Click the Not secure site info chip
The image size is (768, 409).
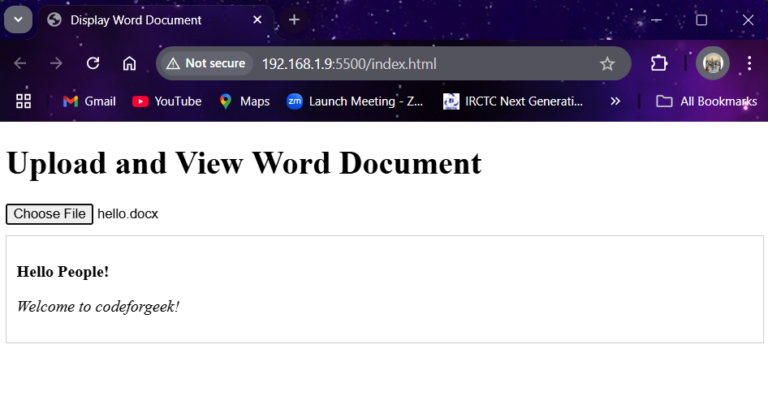(x=206, y=63)
